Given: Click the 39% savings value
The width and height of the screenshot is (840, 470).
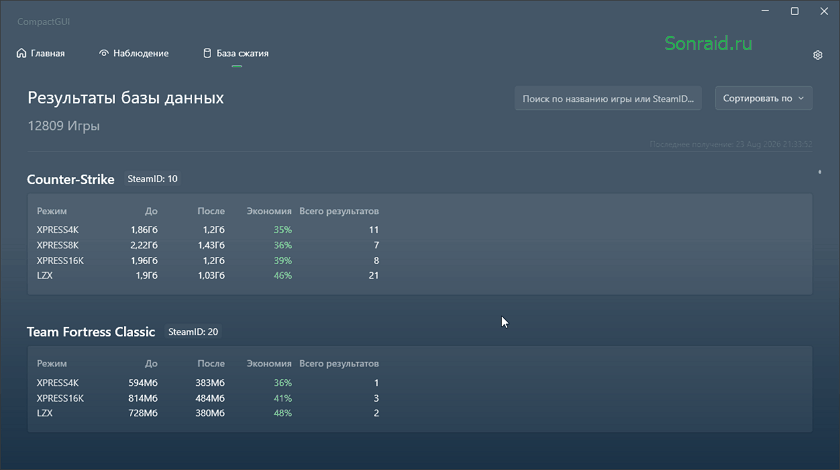Looking at the screenshot, I should pos(283,260).
